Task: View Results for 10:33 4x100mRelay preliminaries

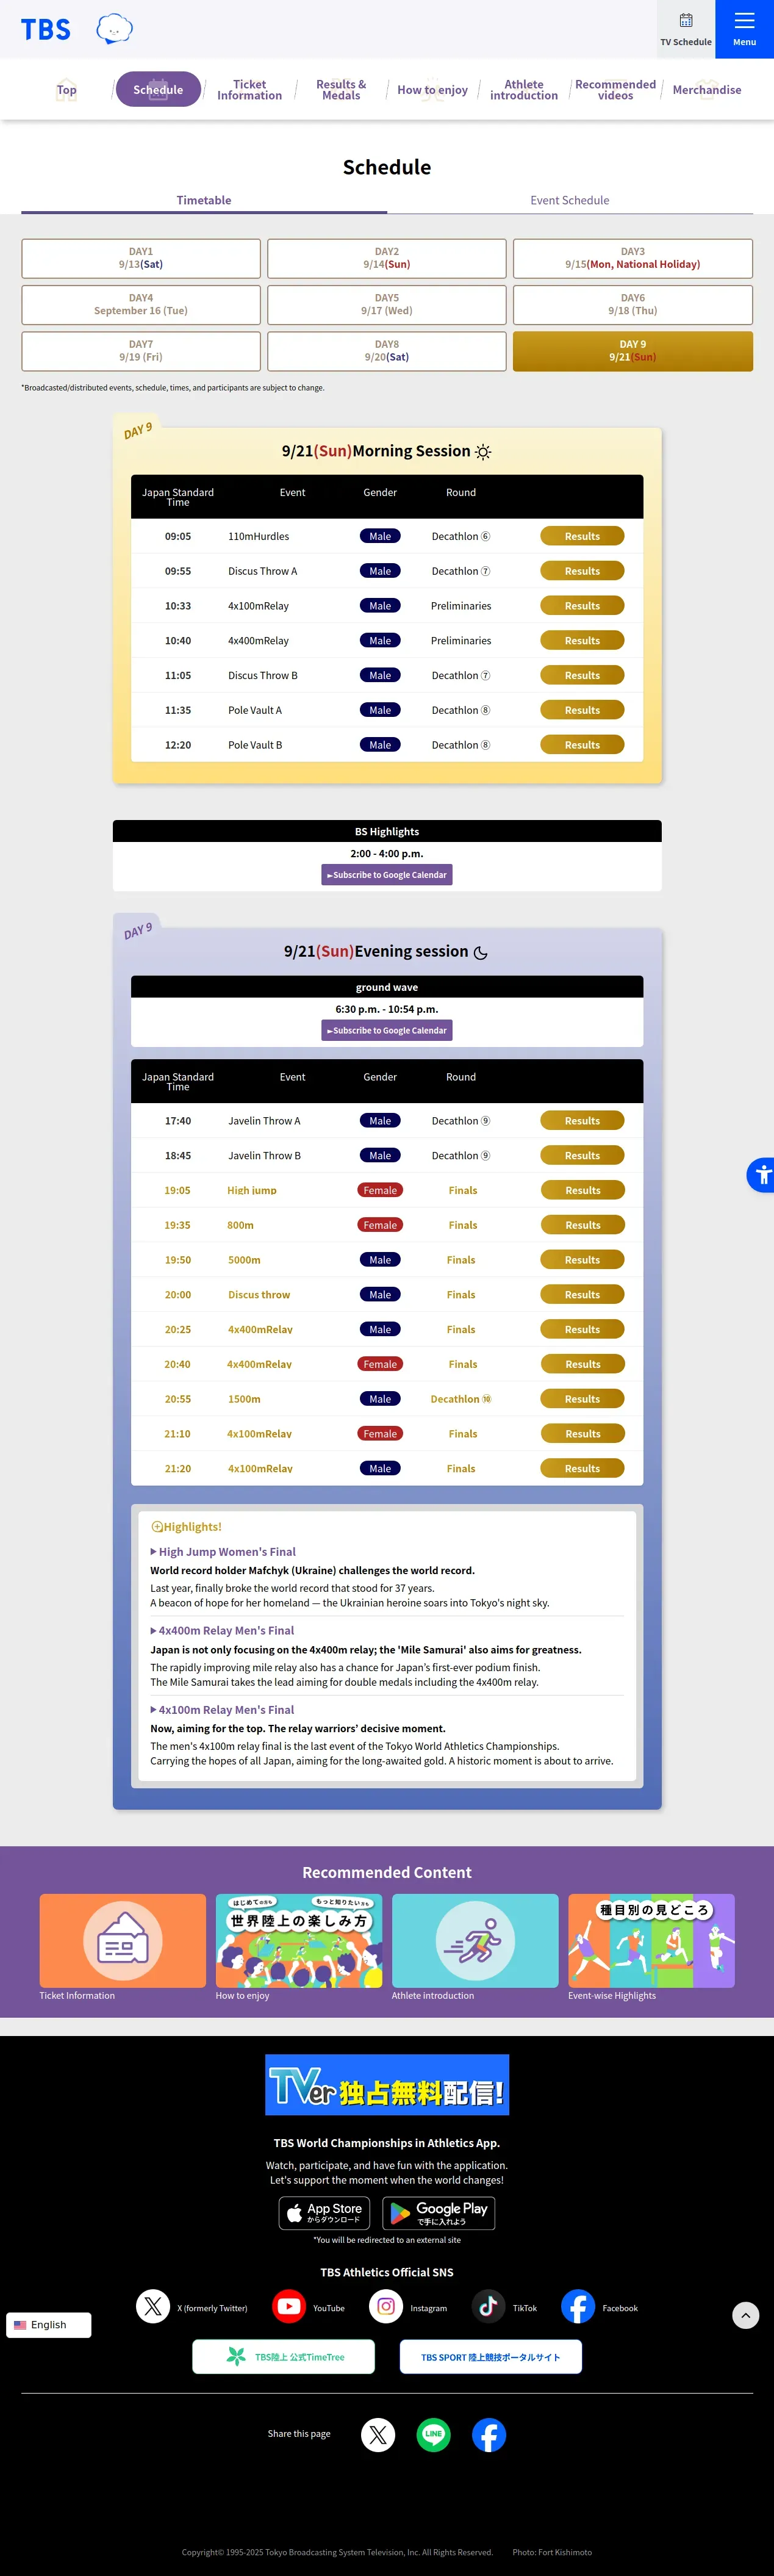Action: coord(582,606)
